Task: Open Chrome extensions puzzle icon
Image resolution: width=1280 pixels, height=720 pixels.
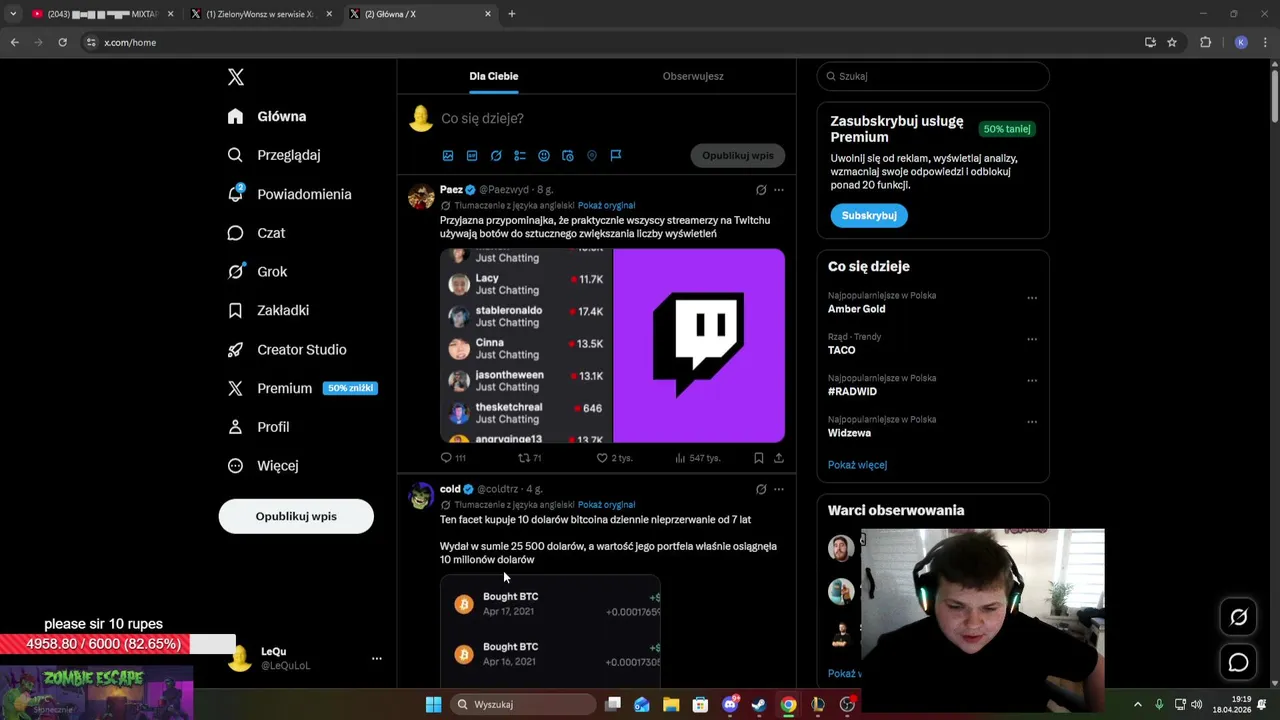Action: [x=1205, y=42]
